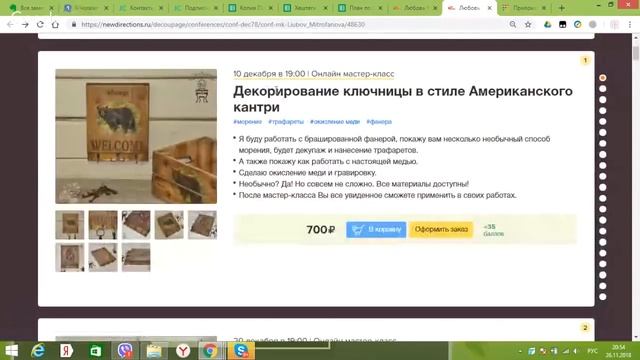Select the first gallery thumbnail under main photo
This screenshot has width=640, height=360.
(70, 225)
